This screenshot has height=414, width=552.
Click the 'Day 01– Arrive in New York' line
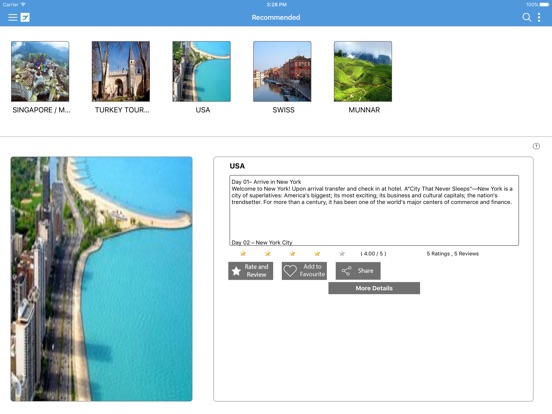pyautogui.click(x=266, y=182)
